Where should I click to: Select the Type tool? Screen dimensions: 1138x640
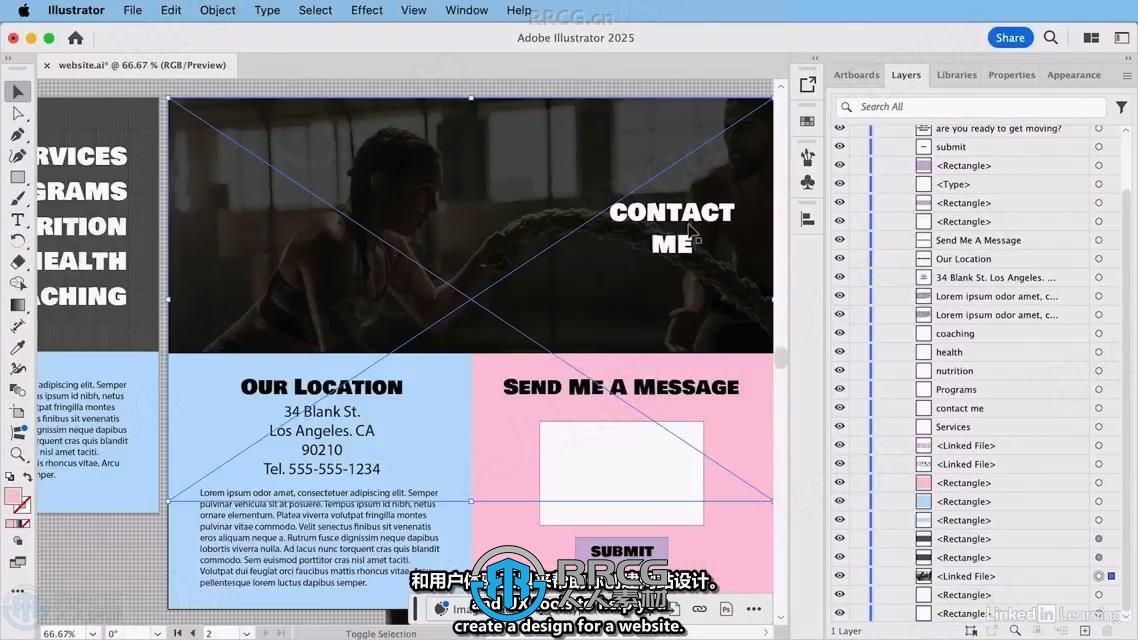click(18, 220)
